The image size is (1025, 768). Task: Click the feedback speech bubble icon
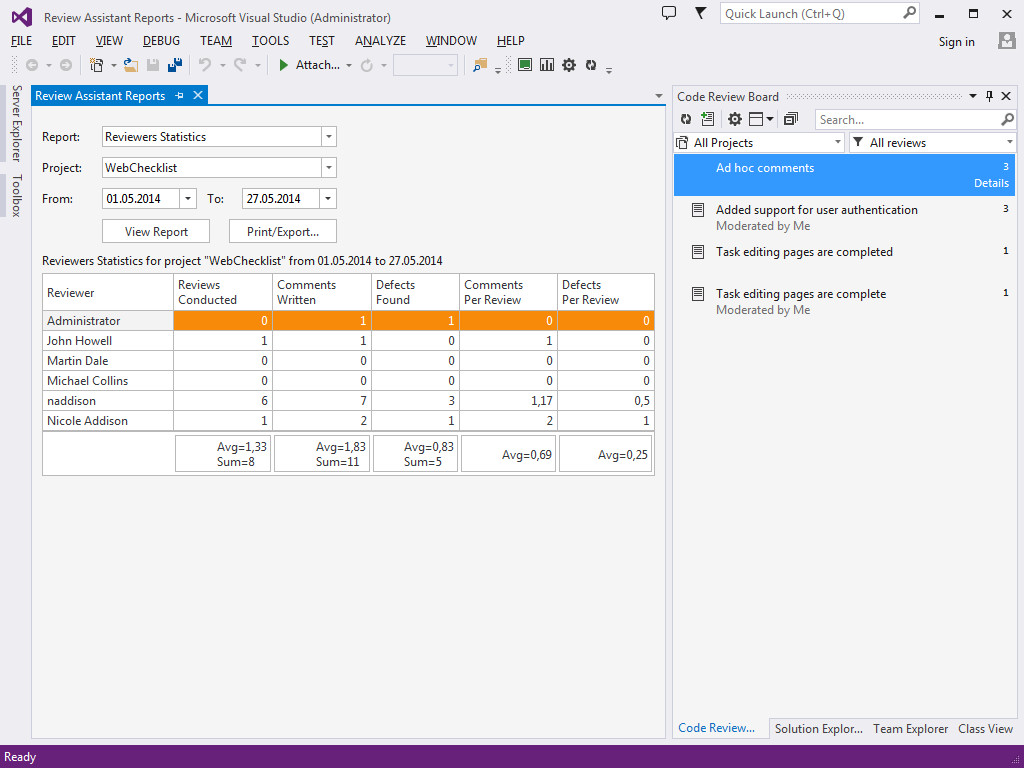tap(669, 12)
